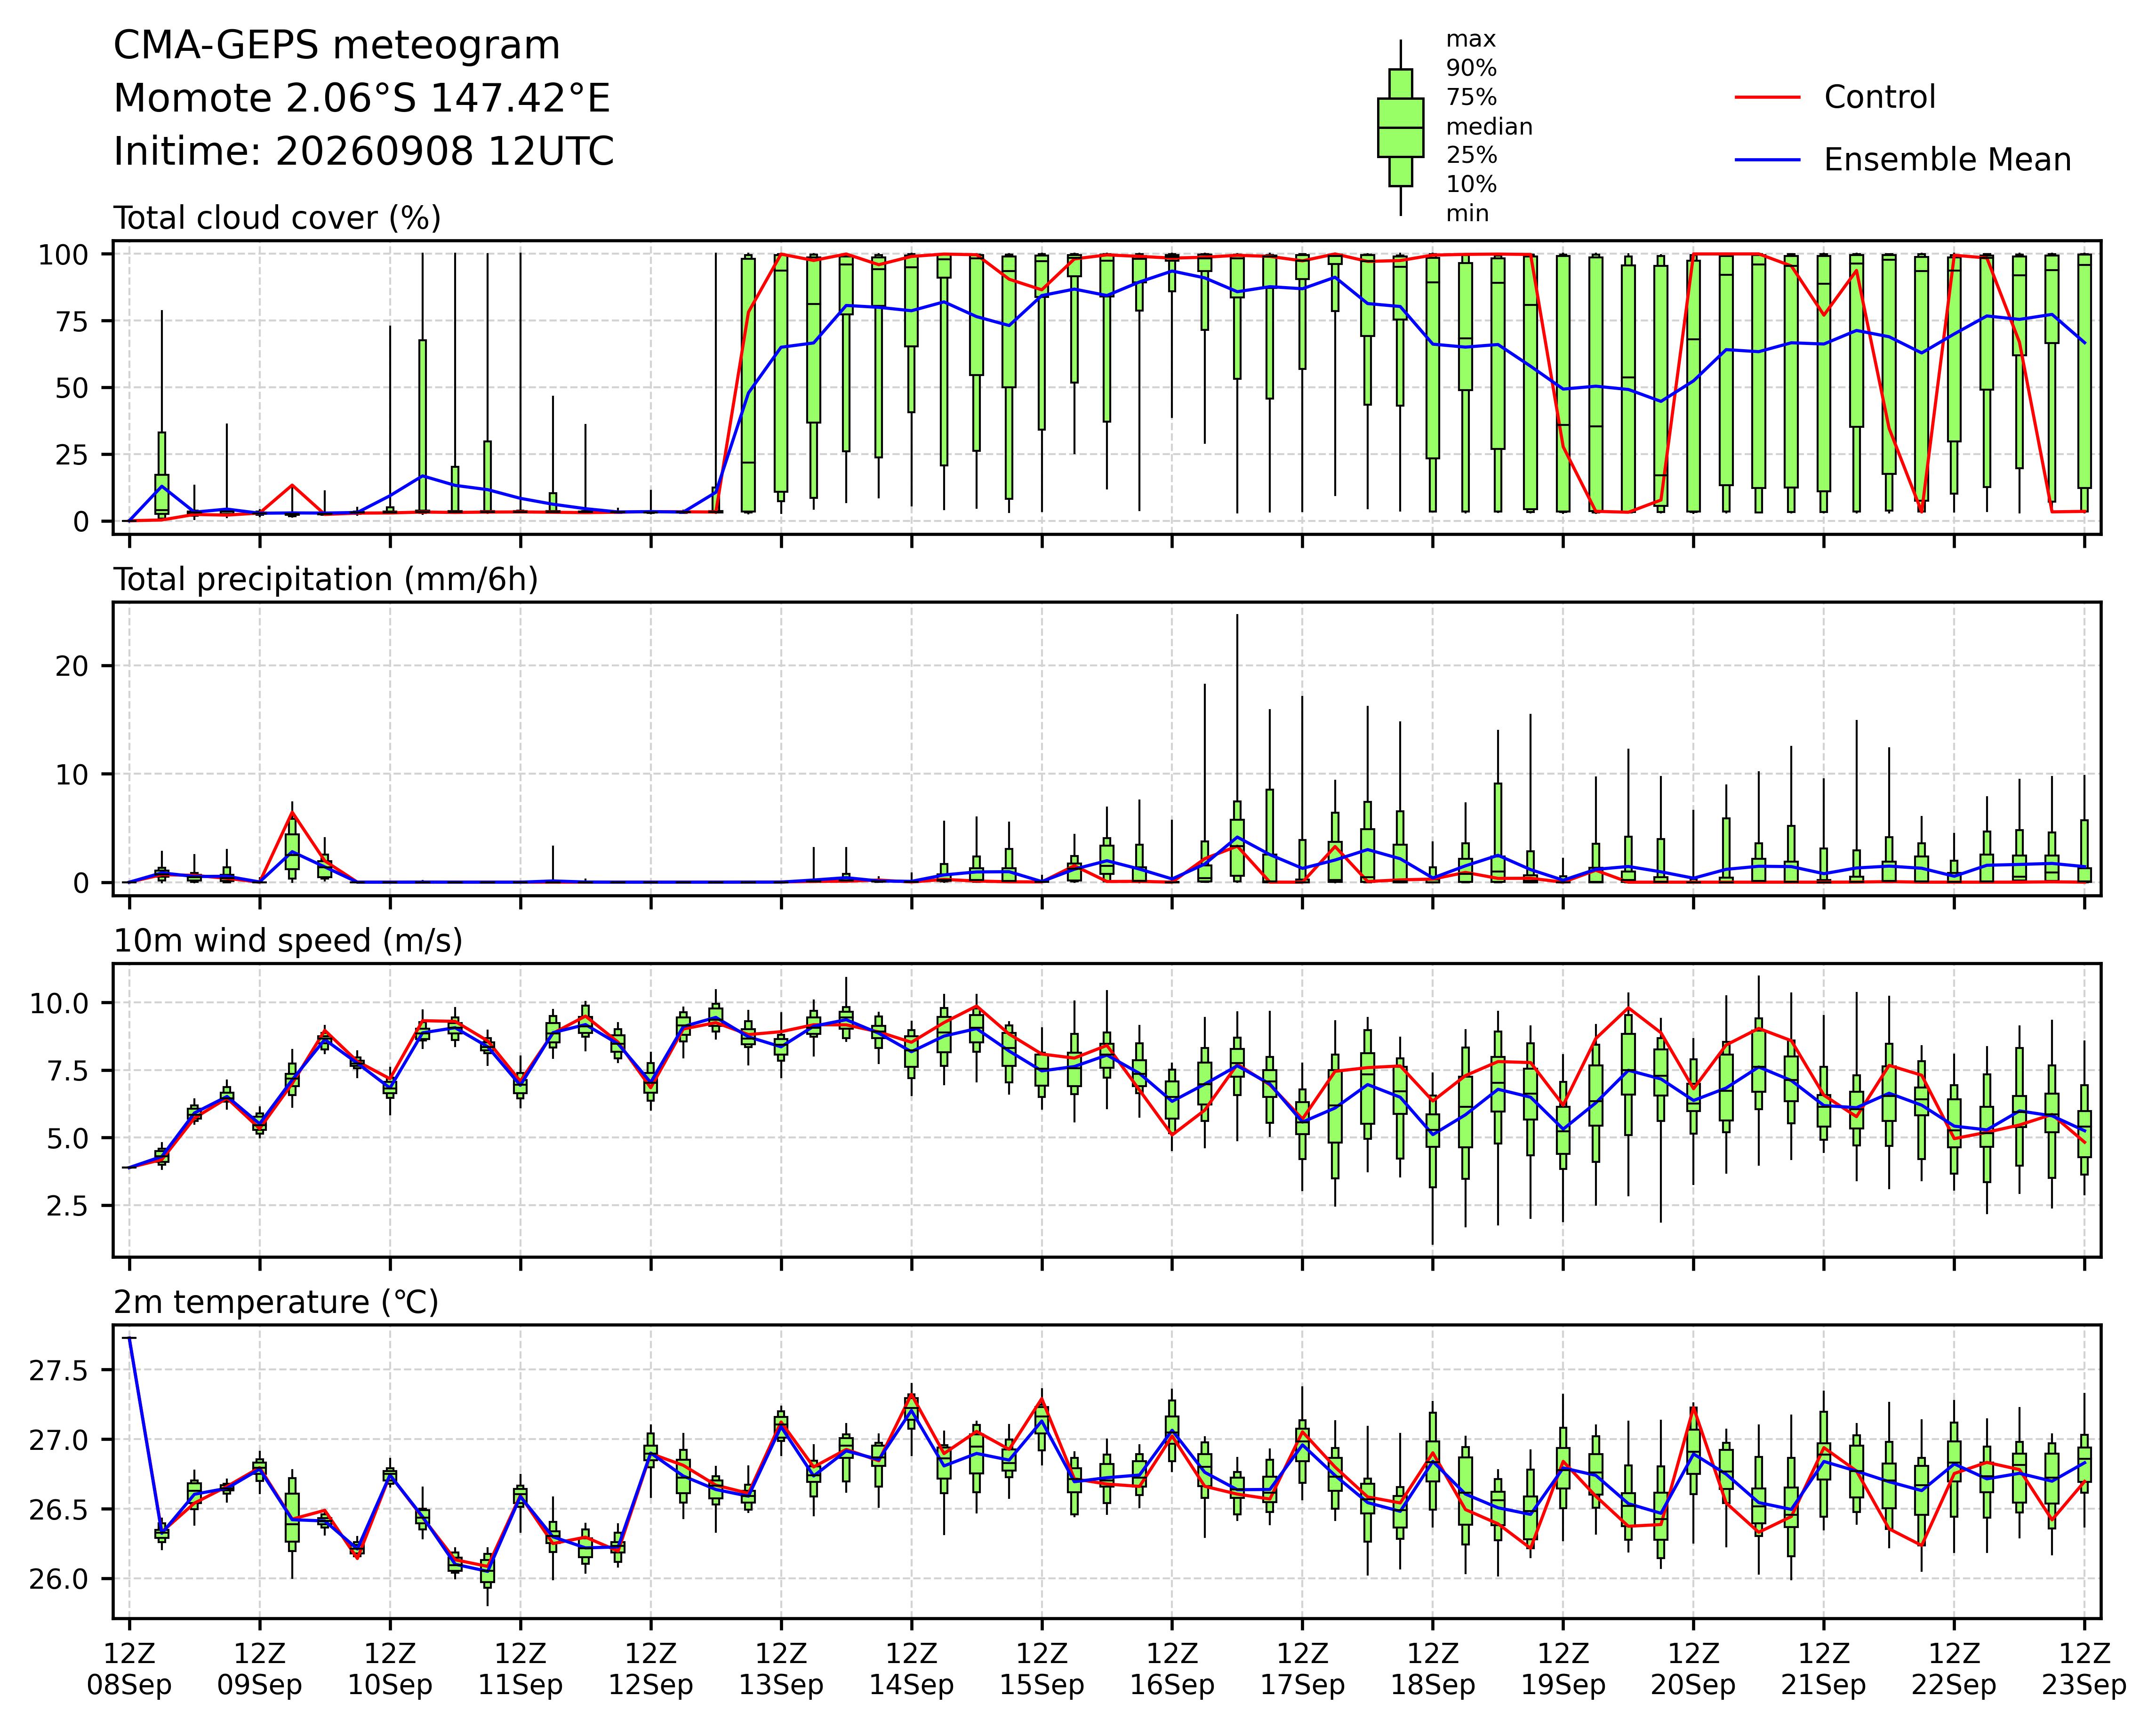This screenshot has width=2156, height=1728.
Task: Click the Initime 20260908 12UTC text
Action: (364, 152)
